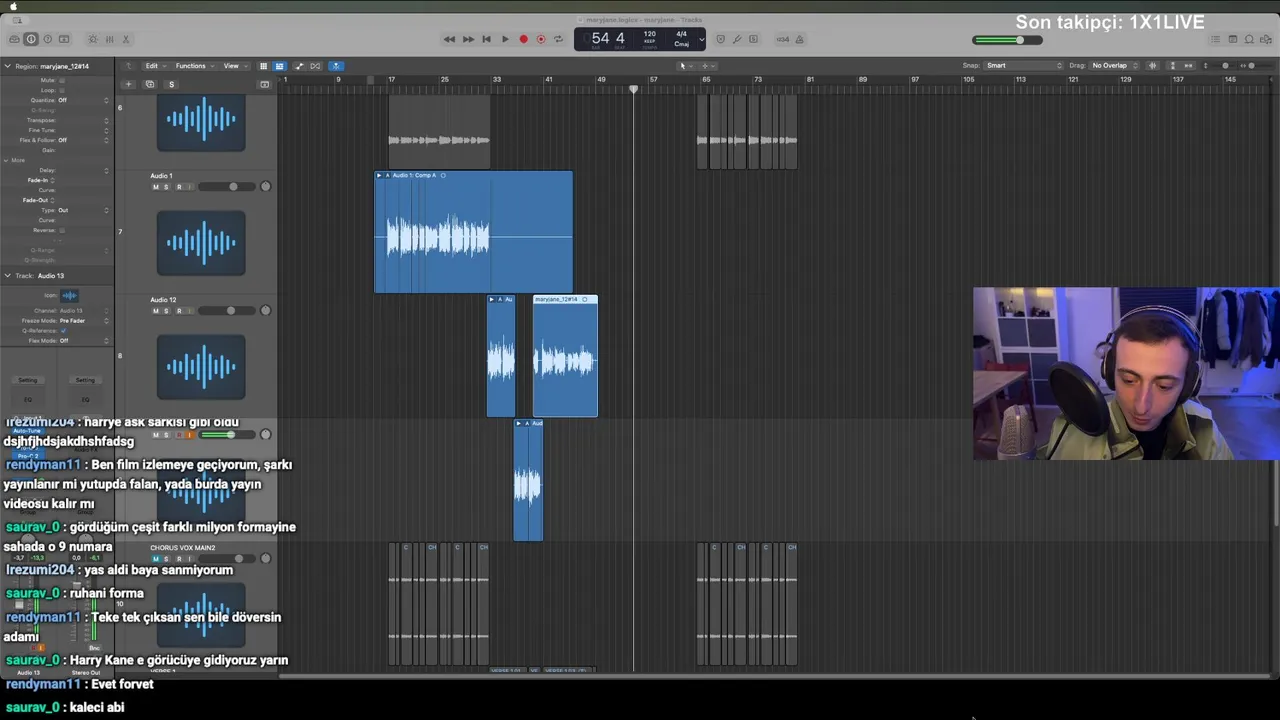Viewport: 1280px width, 720px height.
Task: Toggle the region Mute checkbox
Action: pyautogui.click(x=62, y=80)
